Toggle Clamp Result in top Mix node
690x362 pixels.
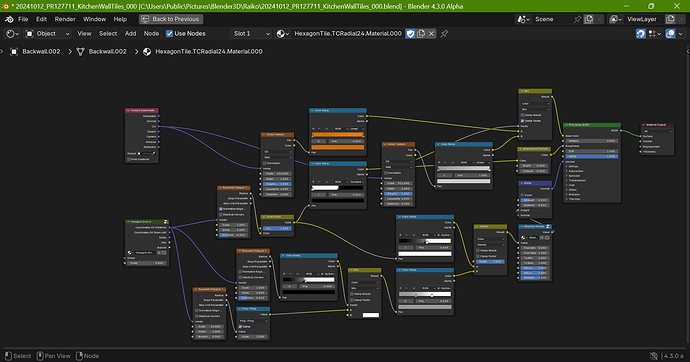point(523,115)
